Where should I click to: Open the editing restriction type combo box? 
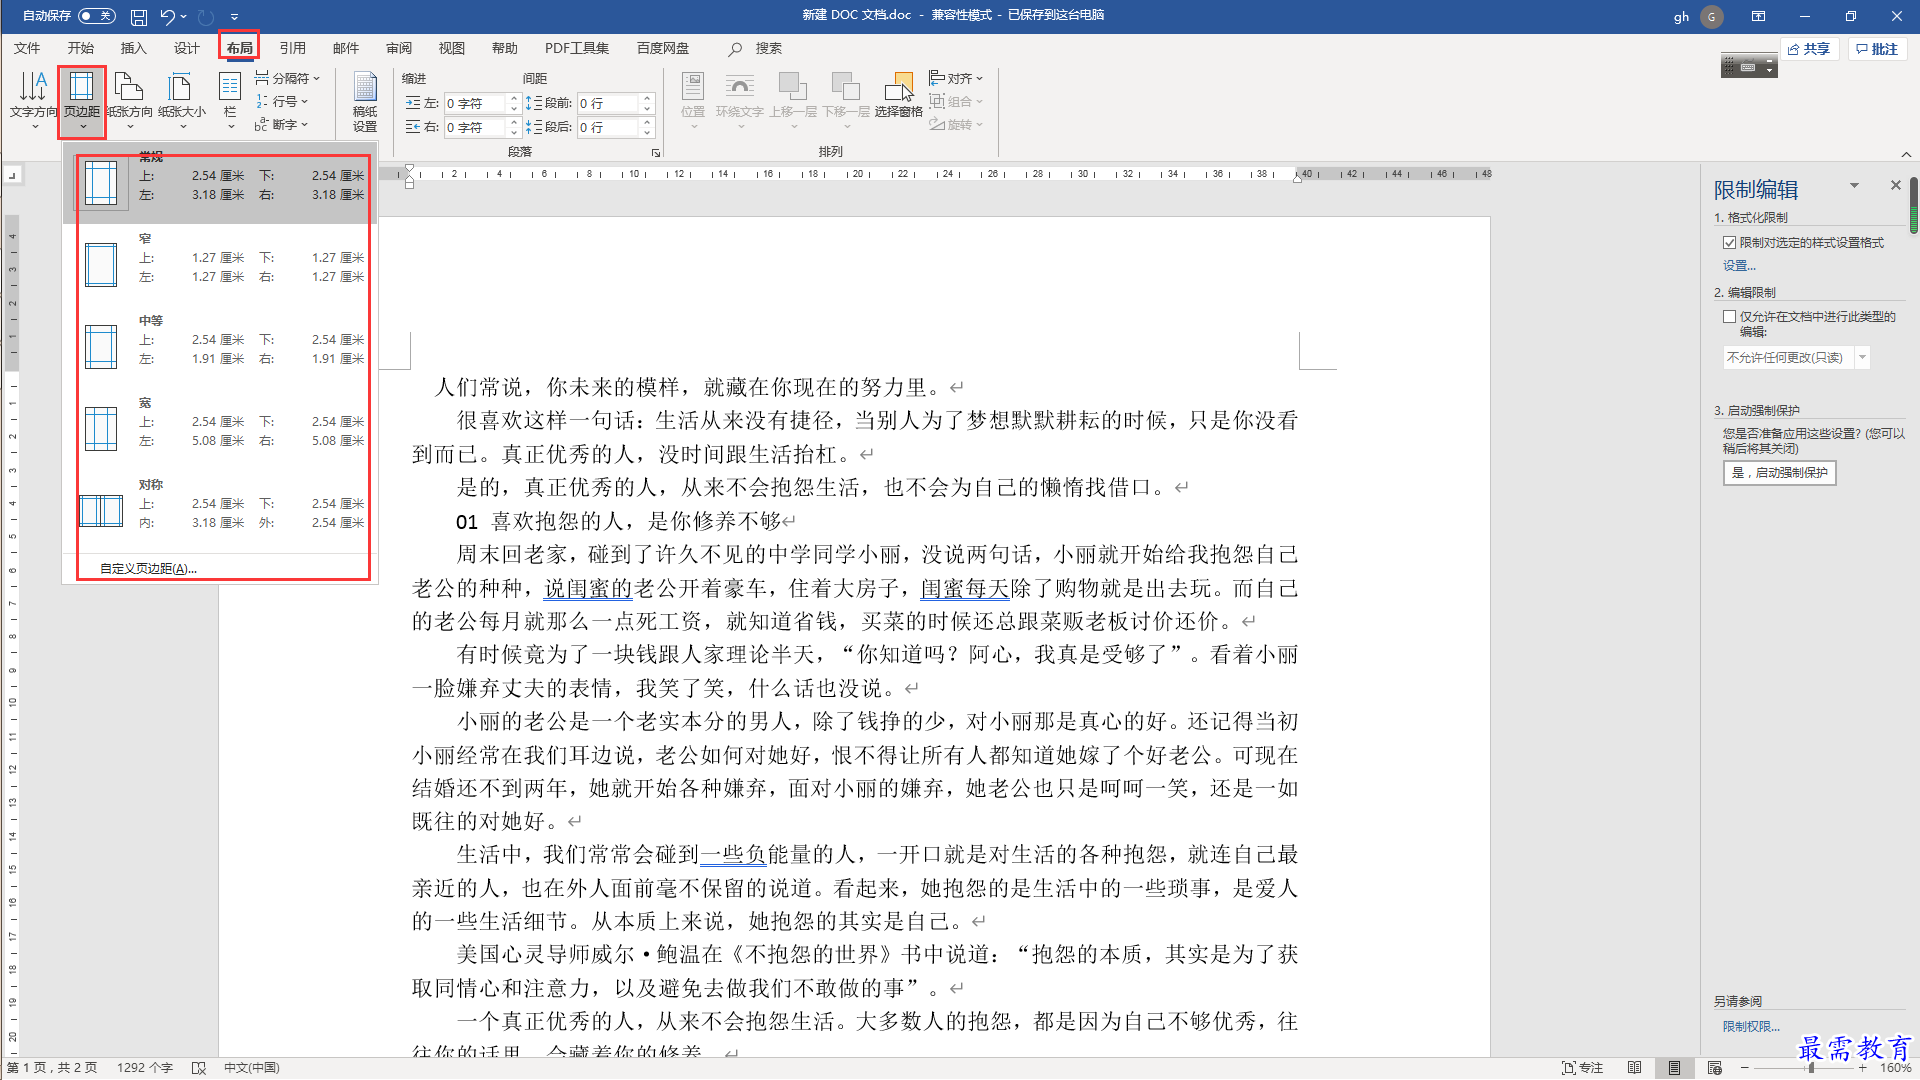pyautogui.click(x=1796, y=358)
